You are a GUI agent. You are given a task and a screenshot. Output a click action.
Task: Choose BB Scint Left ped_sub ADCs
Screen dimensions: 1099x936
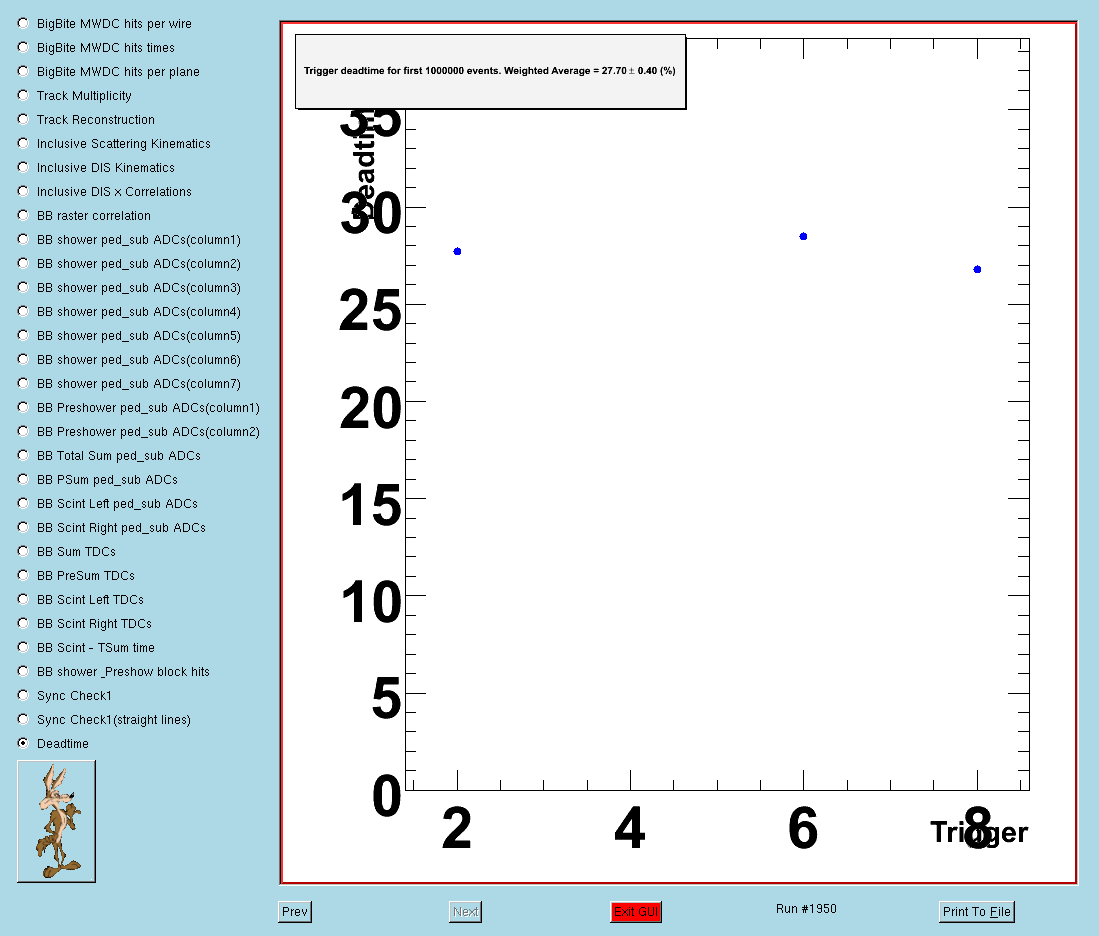pos(23,503)
